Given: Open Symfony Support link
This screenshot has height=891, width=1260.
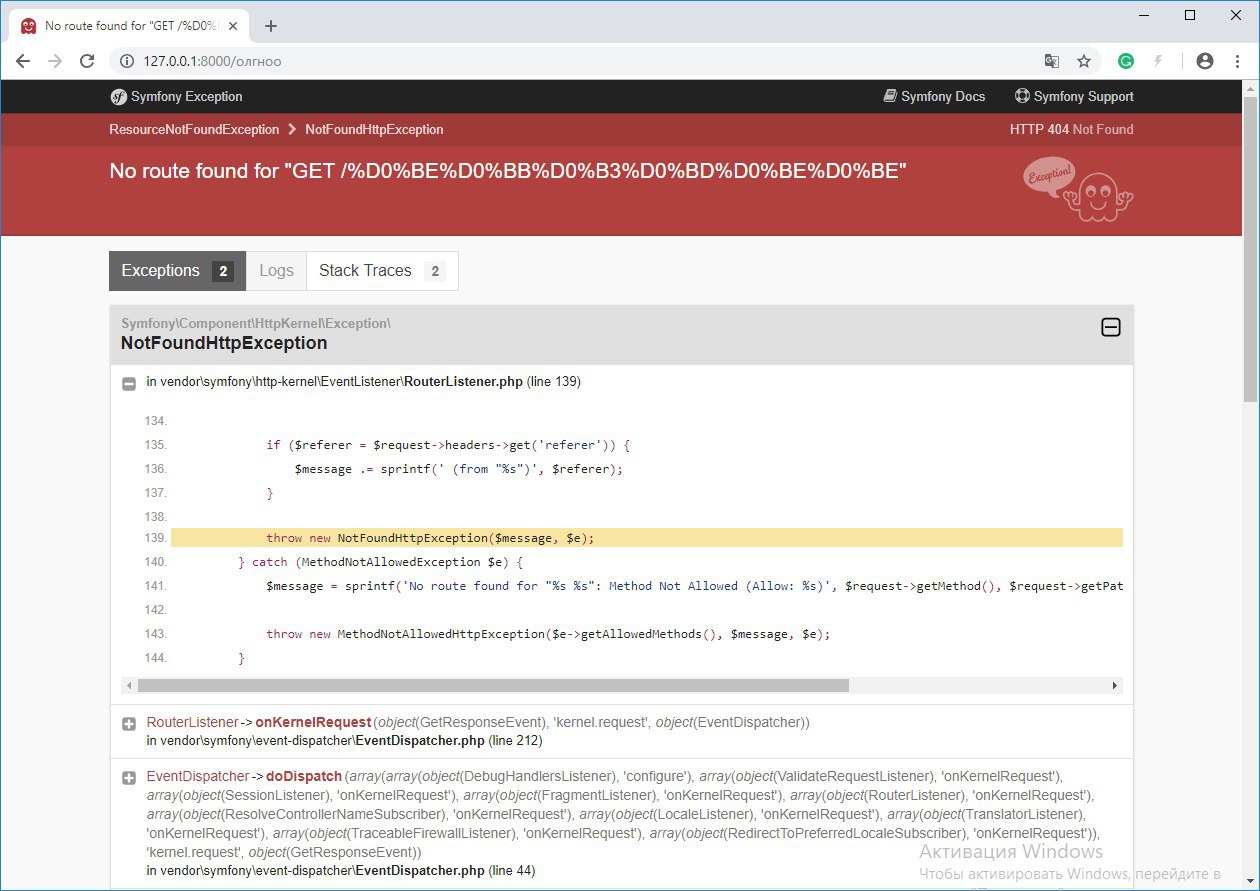Looking at the screenshot, I should [x=1074, y=97].
